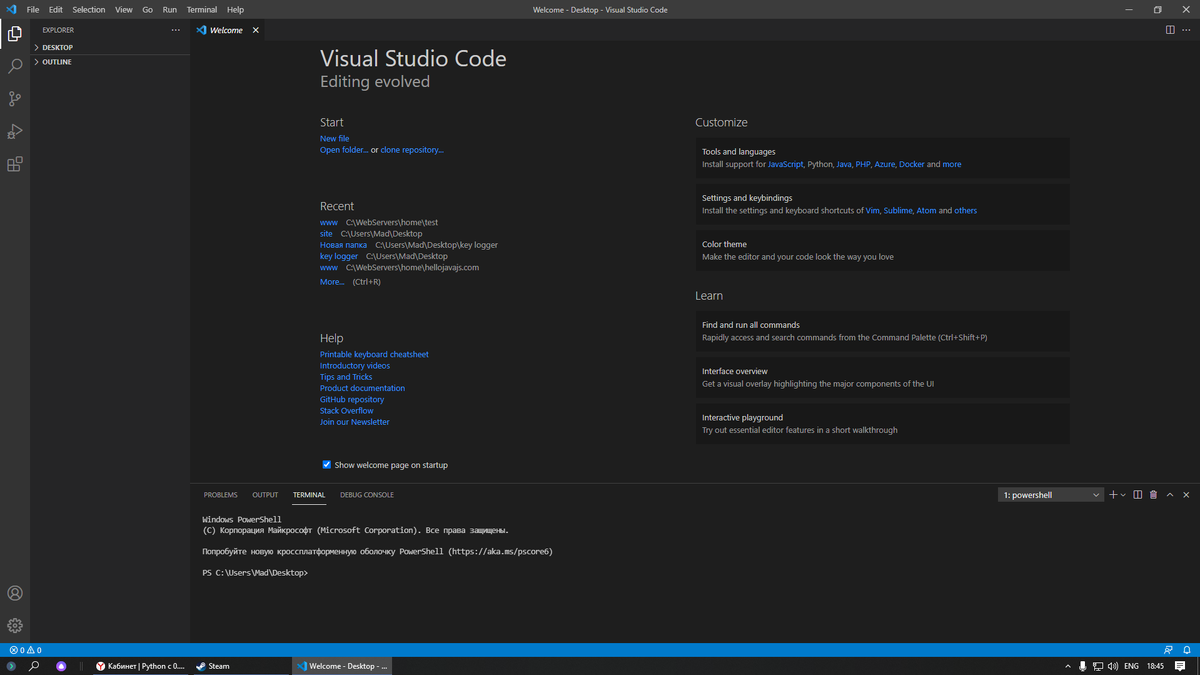
Task: Maximize terminal panel with the up chevron
Action: click(x=1170, y=495)
